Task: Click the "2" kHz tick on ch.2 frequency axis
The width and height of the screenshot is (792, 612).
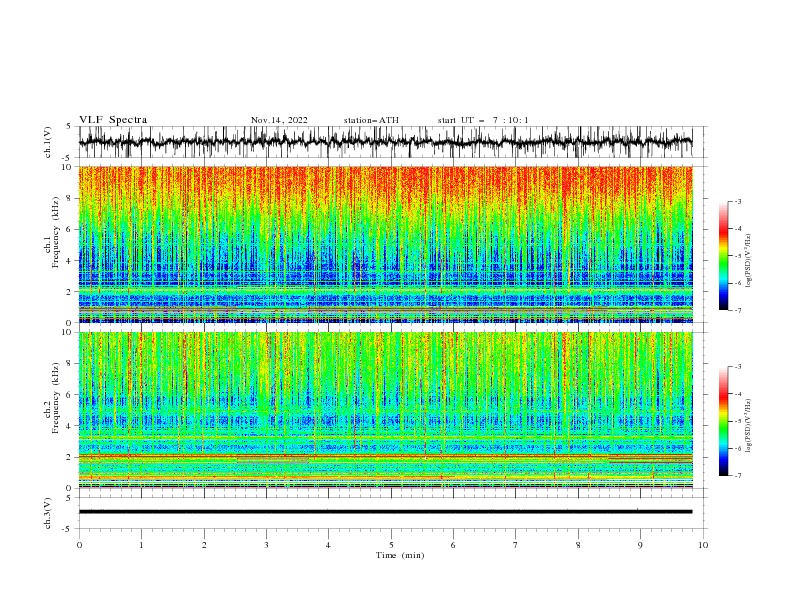Action: [x=69, y=457]
